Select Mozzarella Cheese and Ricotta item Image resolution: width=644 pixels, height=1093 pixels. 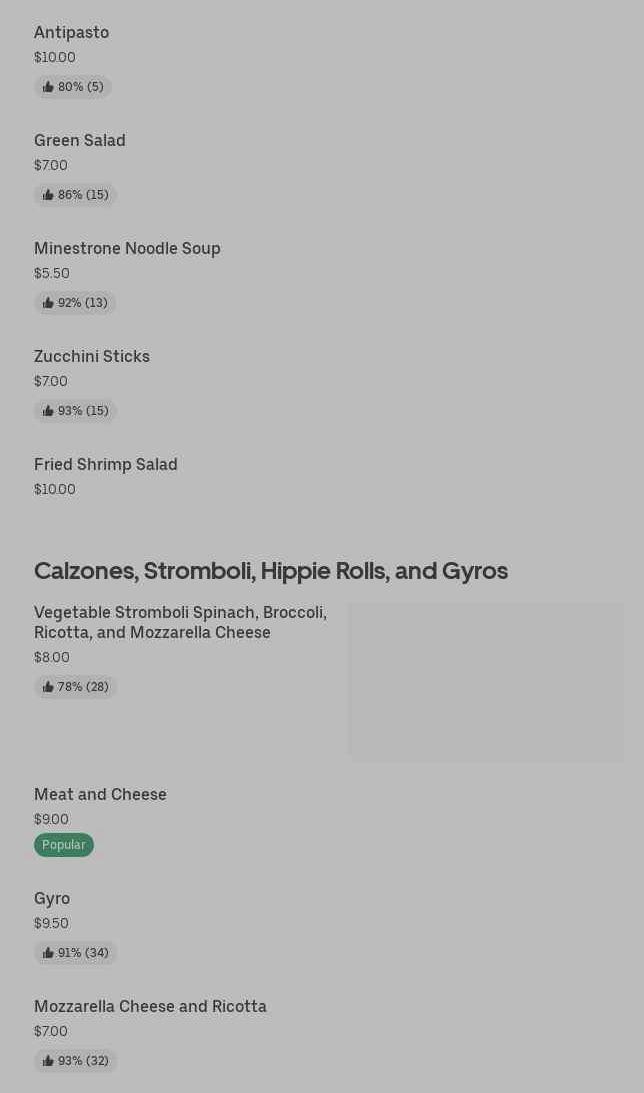click(x=150, y=1007)
